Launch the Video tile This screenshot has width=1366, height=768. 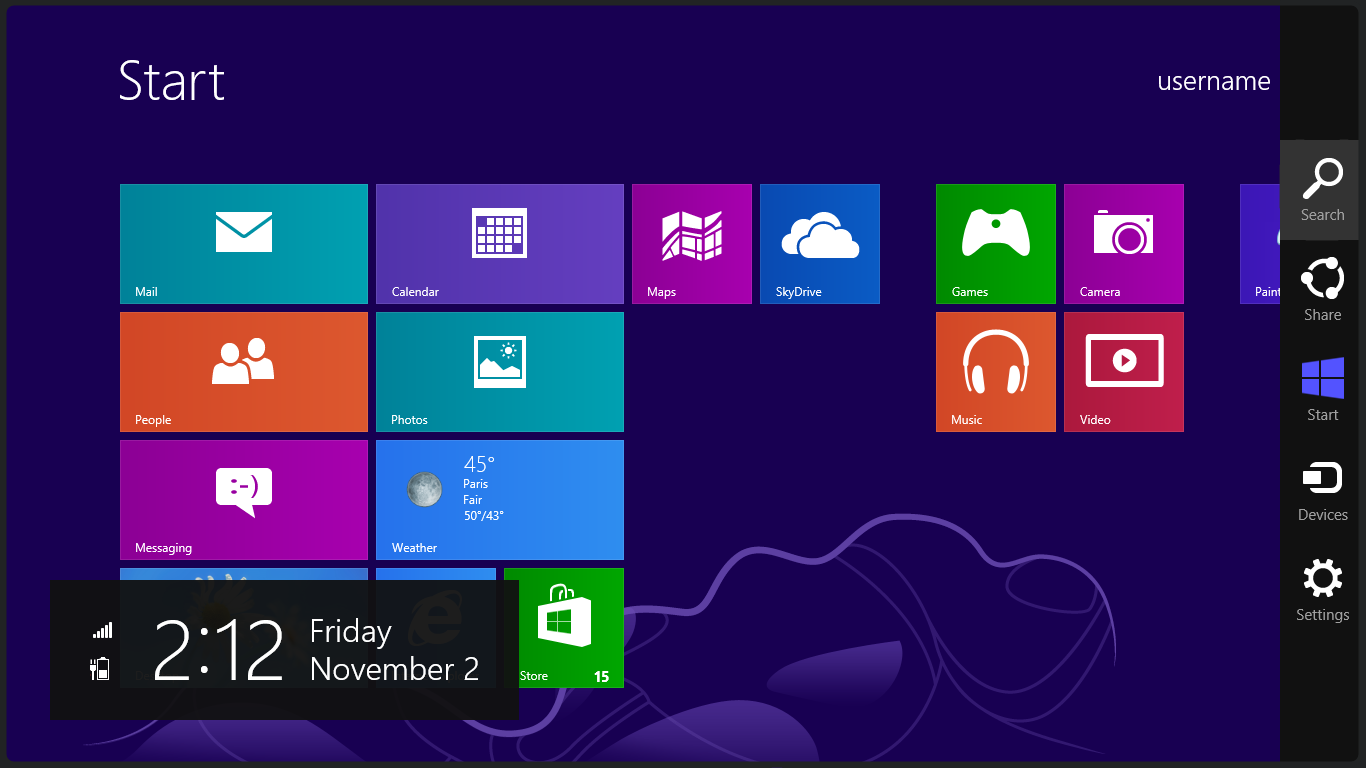[1124, 372]
